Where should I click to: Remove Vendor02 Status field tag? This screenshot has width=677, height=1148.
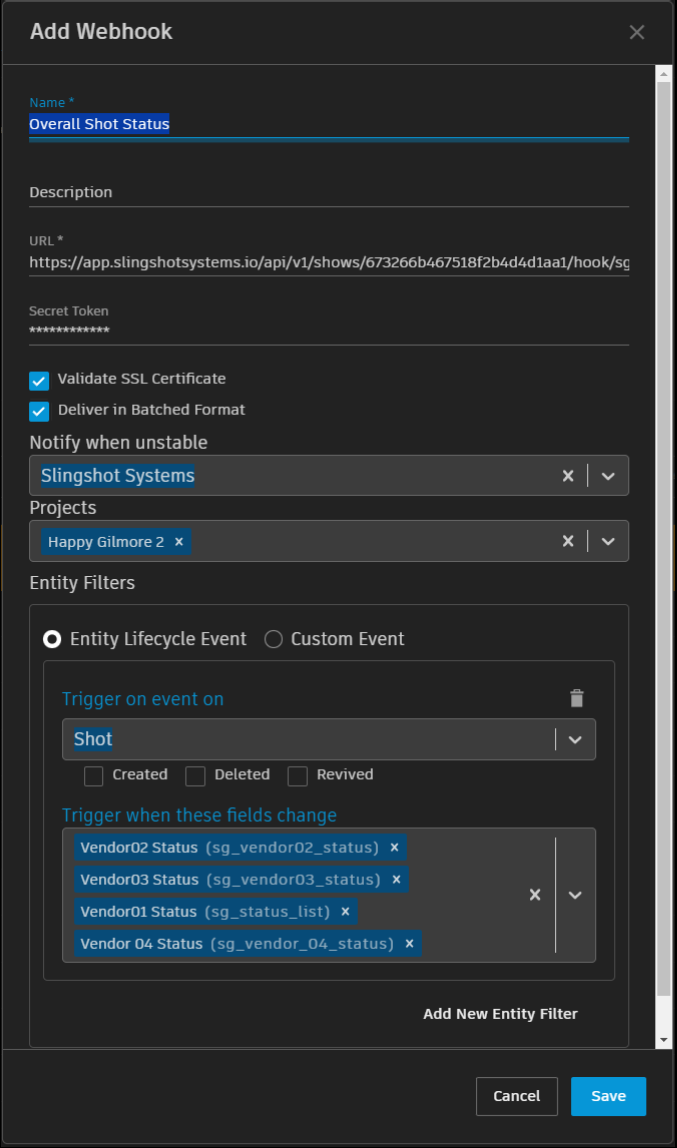tap(394, 847)
